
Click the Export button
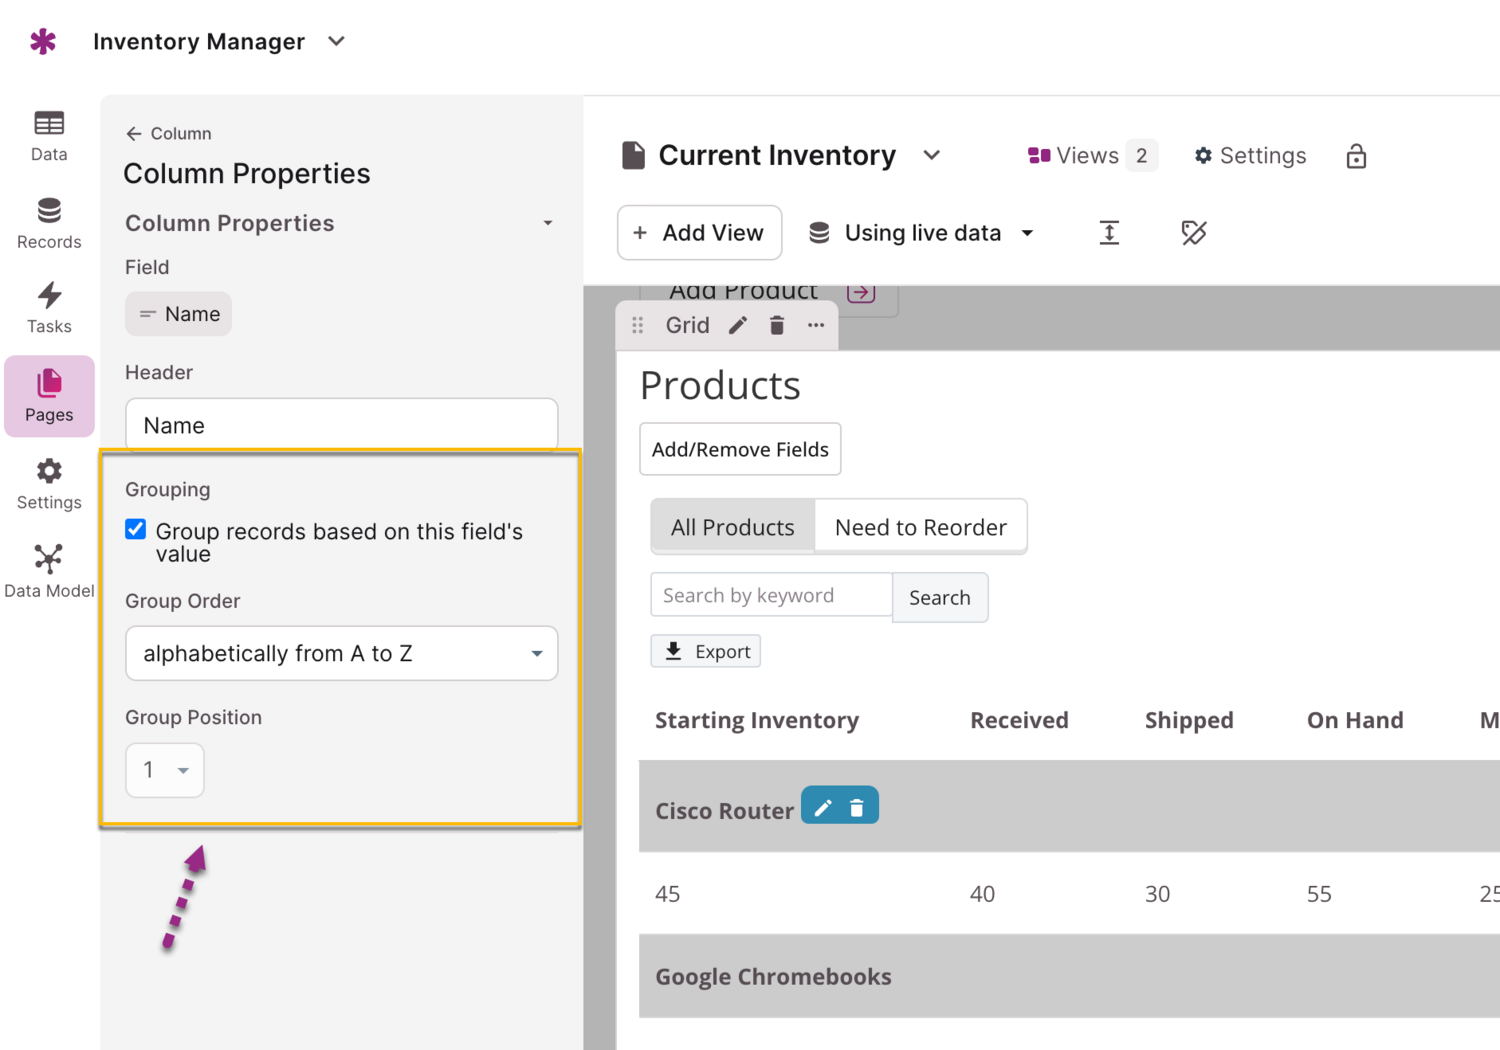pyautogui.click(x=706, y=652)
